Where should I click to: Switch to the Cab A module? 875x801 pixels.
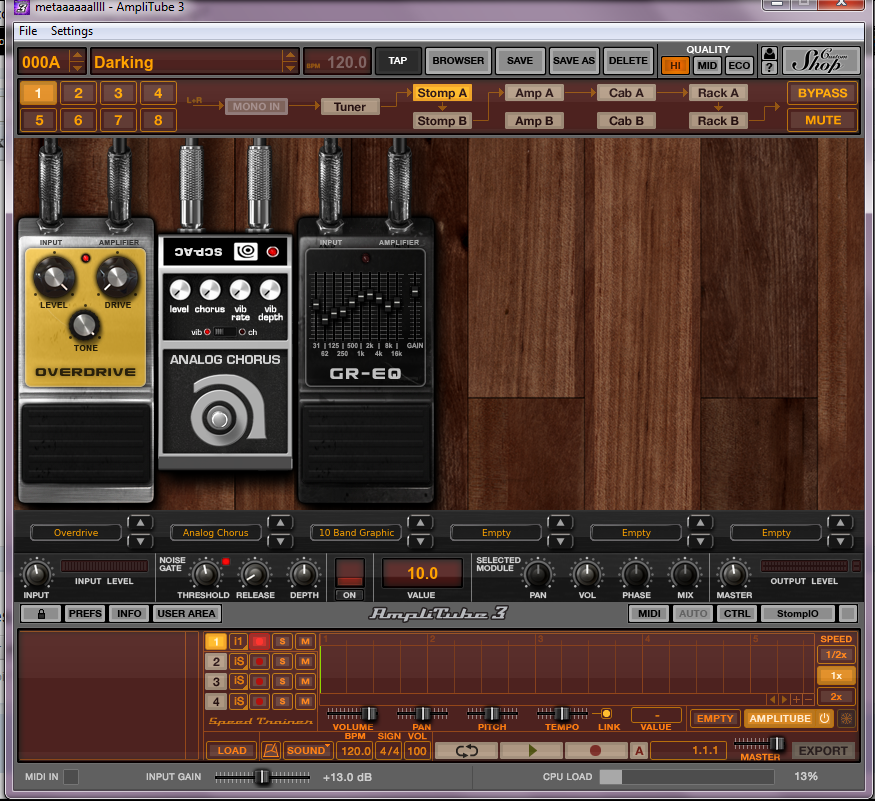pos(626,93)
